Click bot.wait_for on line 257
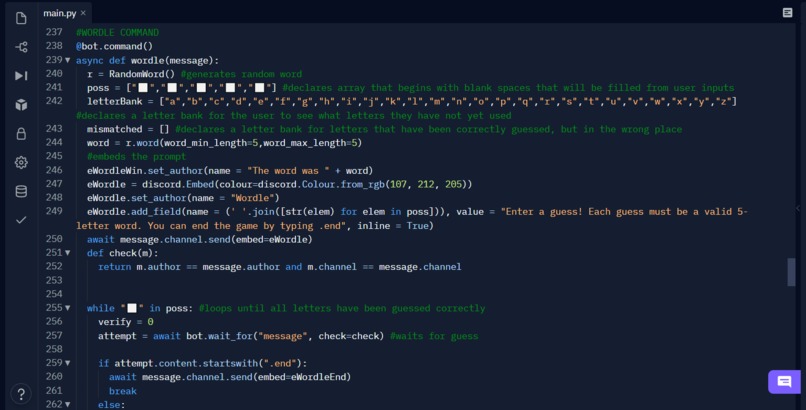806x410 pixels. pos(219,336)
